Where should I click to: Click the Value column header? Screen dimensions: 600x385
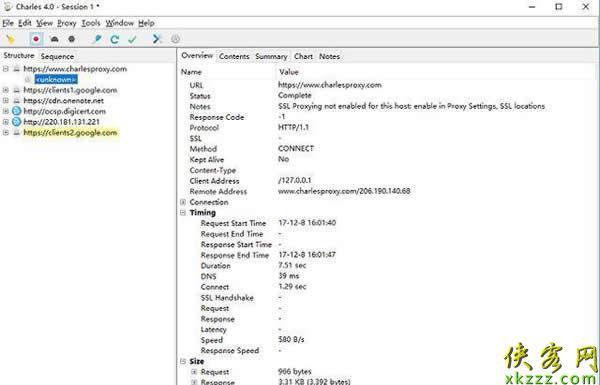[289, 72]
